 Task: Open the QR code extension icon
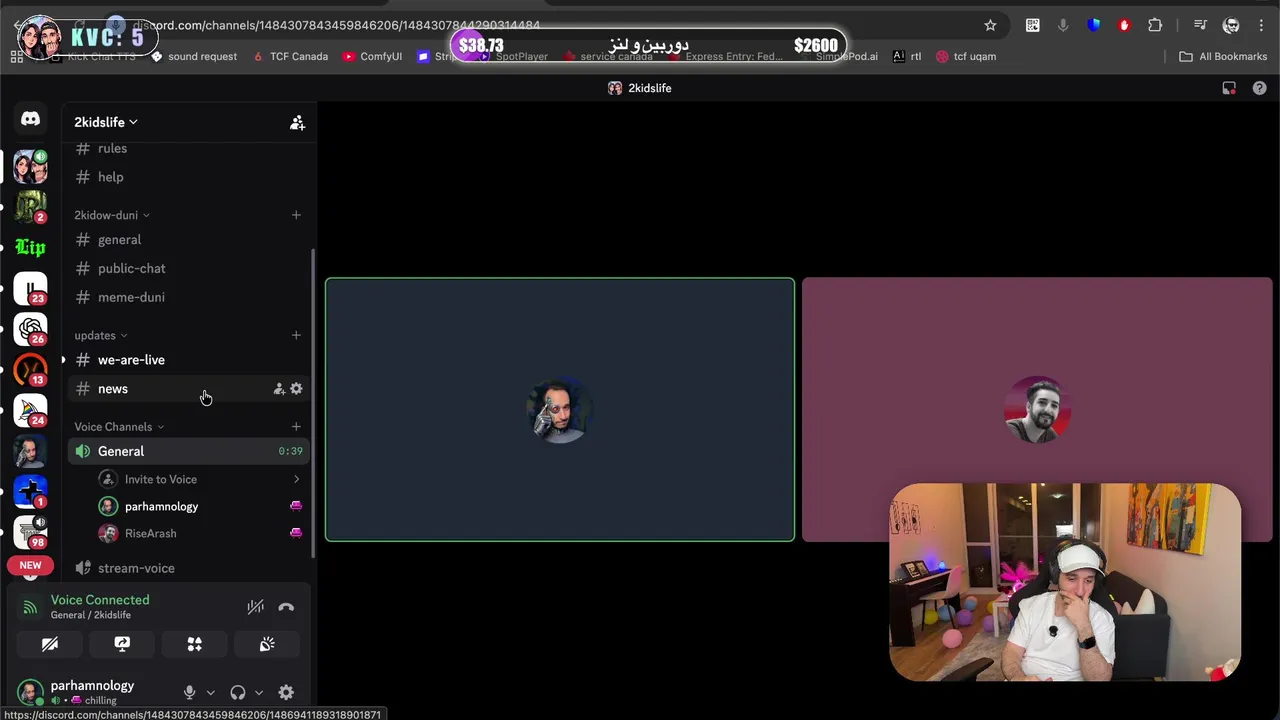tap(1033, 25)
